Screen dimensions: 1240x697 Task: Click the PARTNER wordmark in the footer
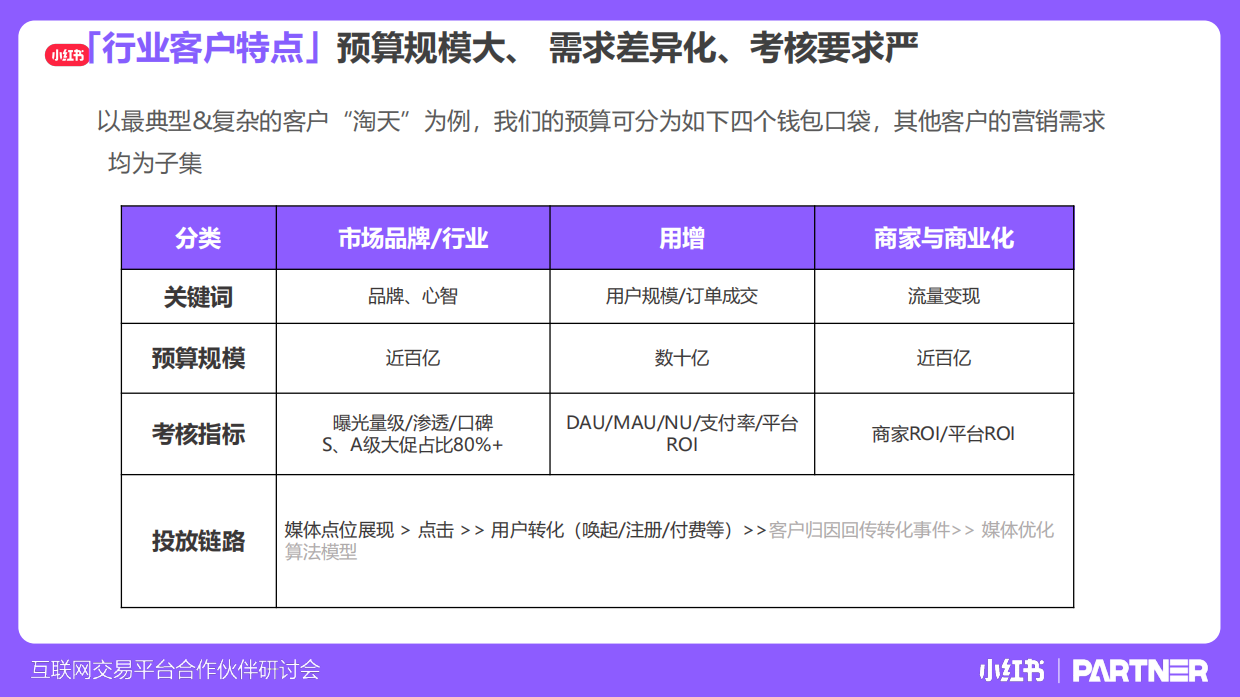(x=1141, y=670)
